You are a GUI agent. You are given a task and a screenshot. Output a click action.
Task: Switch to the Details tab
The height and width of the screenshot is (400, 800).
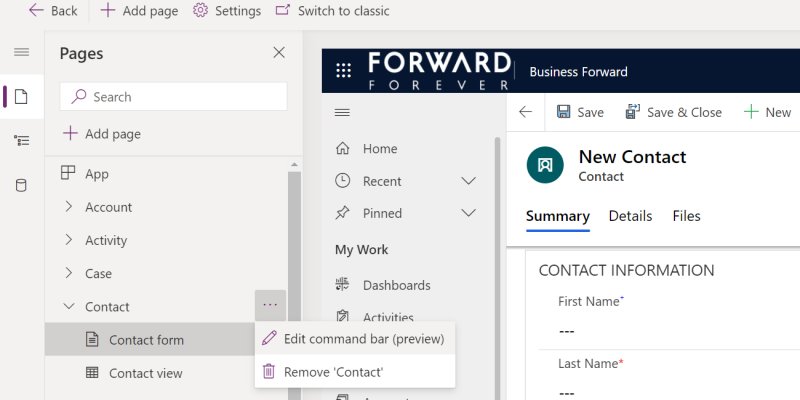point(630,216)
